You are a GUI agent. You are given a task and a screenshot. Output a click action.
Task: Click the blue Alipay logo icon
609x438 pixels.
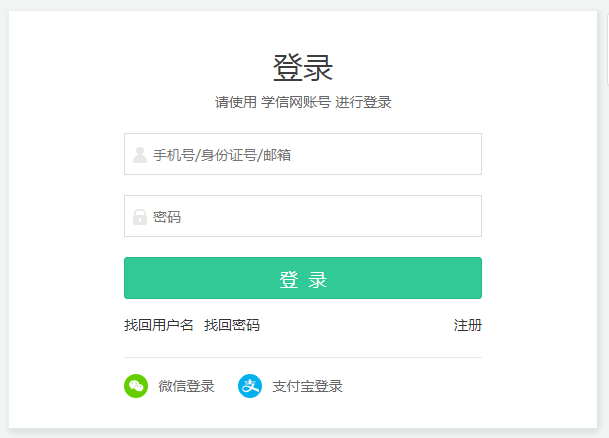pos(250,386)
